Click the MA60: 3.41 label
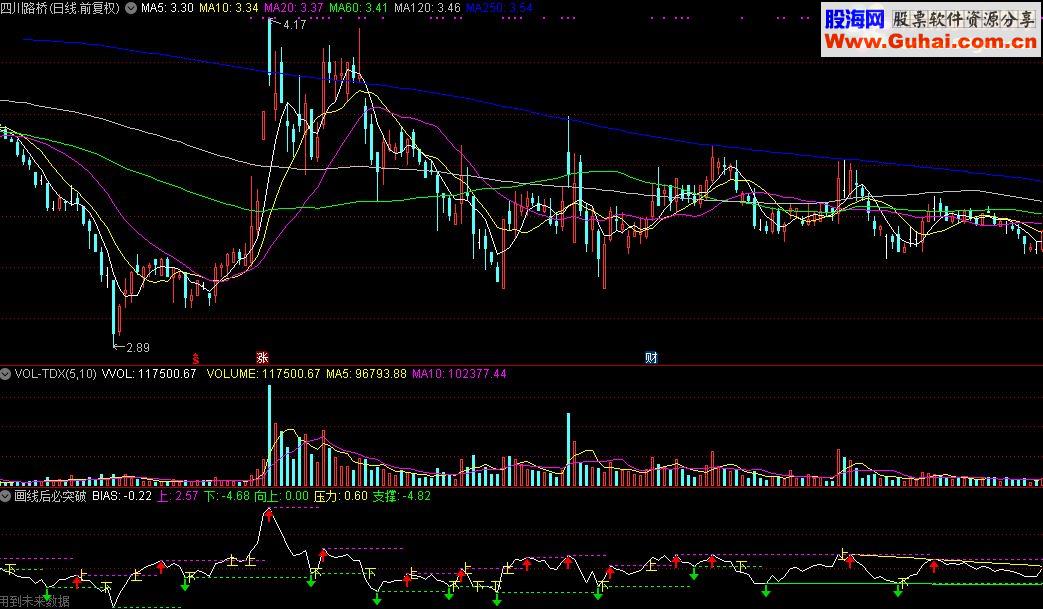Screen dimensions: 1043x609 tap(359, 8)
